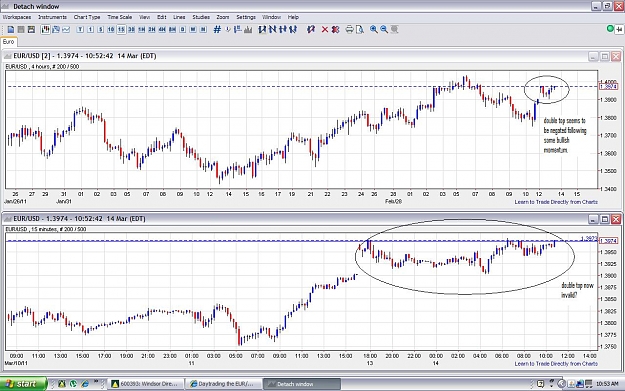The image size is (625, 391).
Task: Click the taskbar clock showing 10:53 AM
Action: point(607,384)
